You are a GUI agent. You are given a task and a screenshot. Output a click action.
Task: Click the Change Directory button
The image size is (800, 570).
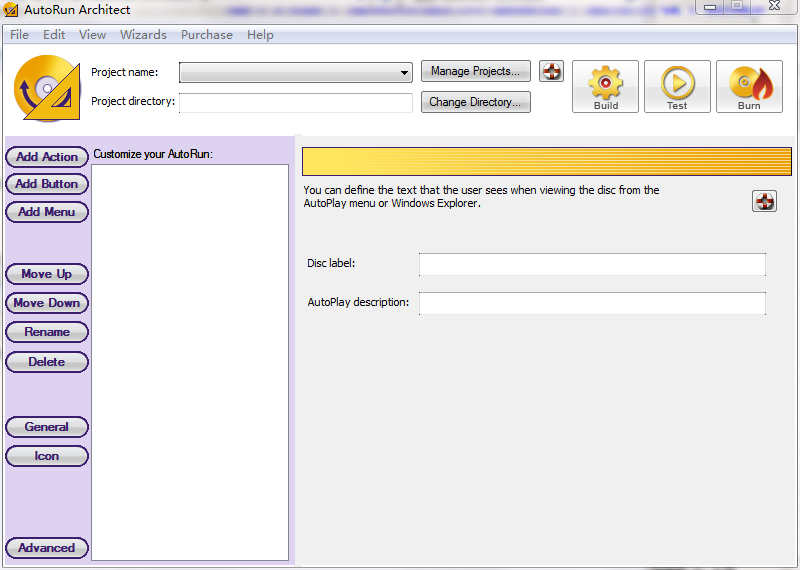click(x=476, y=102)
